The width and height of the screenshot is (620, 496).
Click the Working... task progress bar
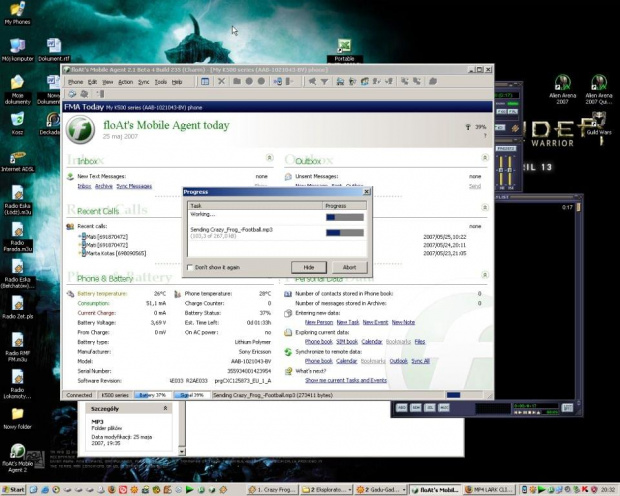pyautogui.click(x=344, y=217)
